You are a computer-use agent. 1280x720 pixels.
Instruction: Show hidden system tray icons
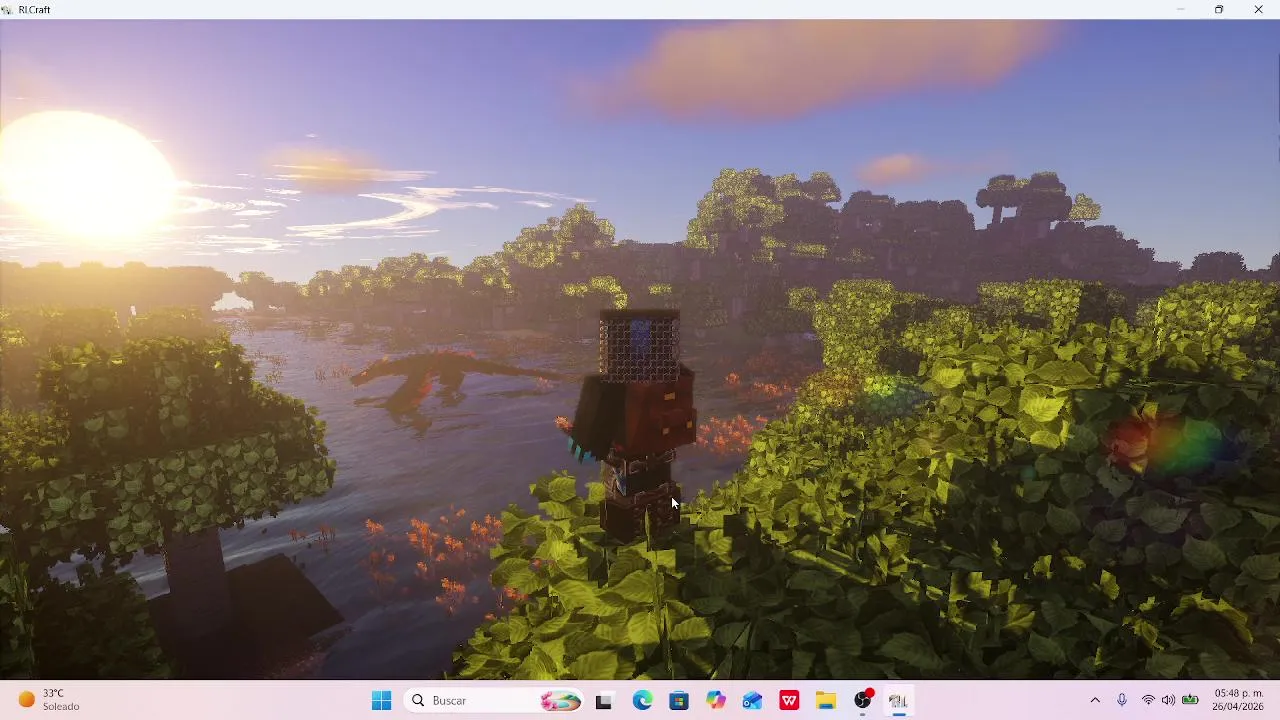1095,701
